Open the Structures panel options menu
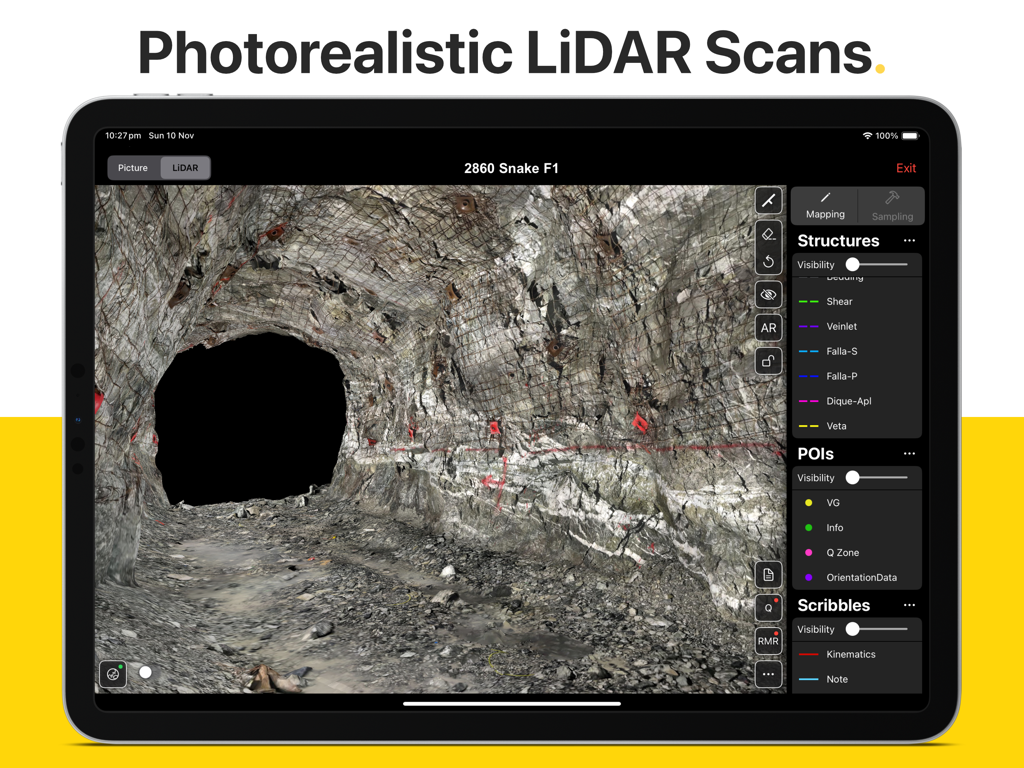 click(910, 240)
